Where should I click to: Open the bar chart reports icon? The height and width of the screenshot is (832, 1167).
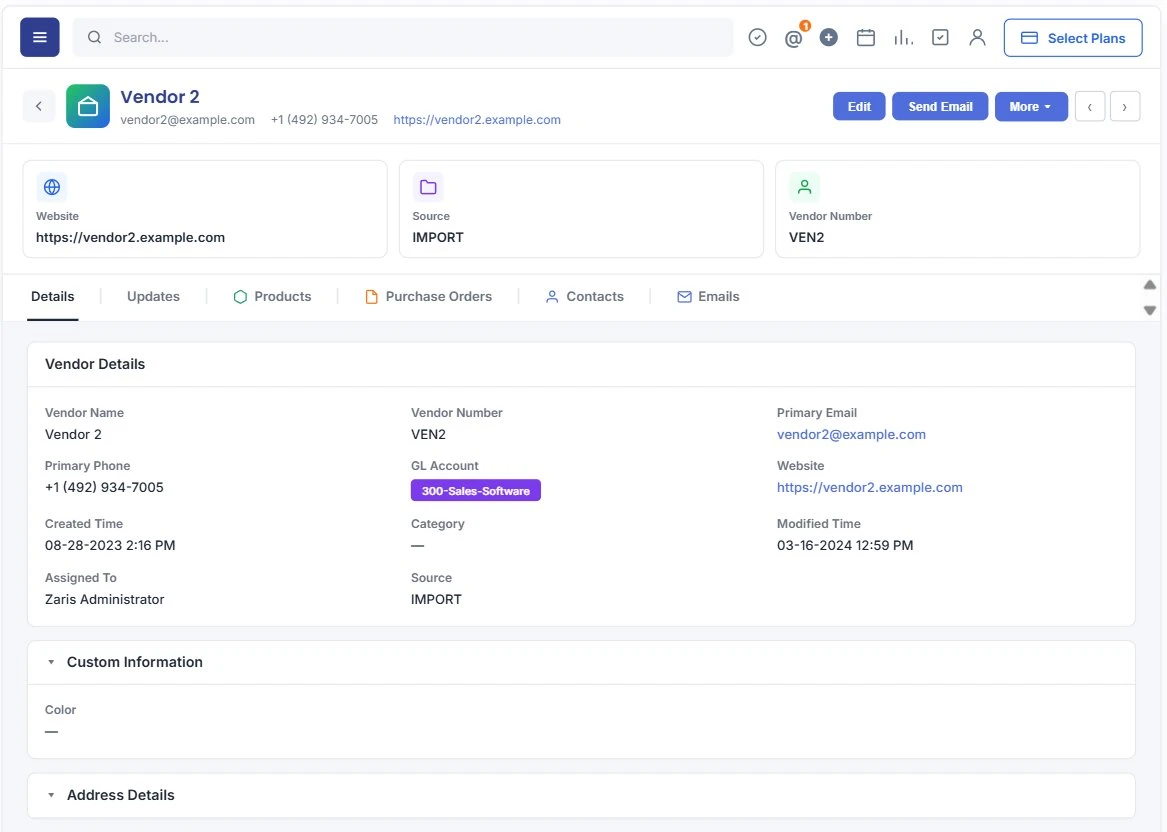[903, 37]
